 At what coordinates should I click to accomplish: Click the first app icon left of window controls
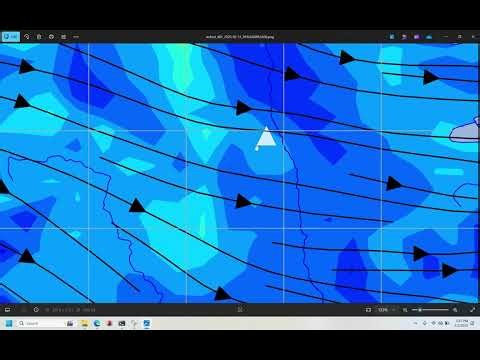click(x=392, y=37)
